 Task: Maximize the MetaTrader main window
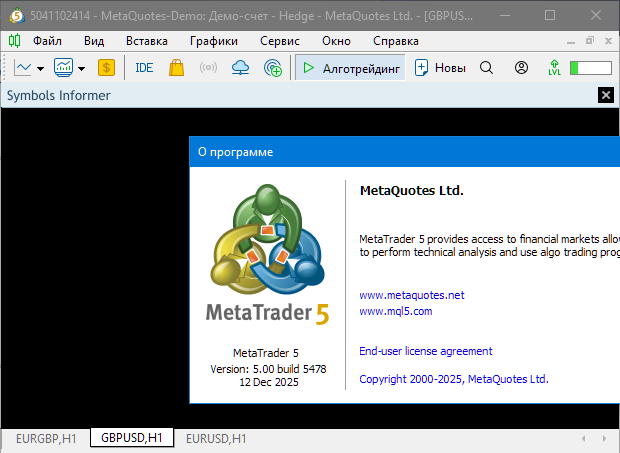[x=550, y=15]
